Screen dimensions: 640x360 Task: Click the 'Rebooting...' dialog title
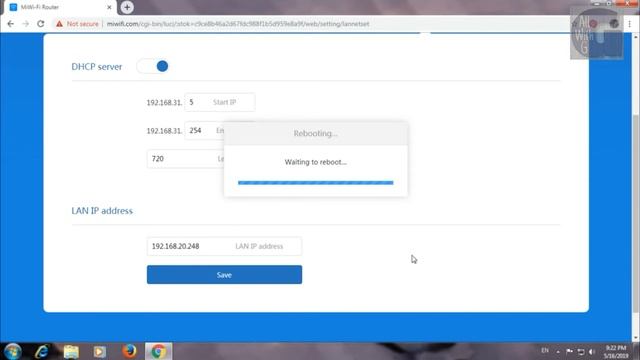[x=316, y=133]
